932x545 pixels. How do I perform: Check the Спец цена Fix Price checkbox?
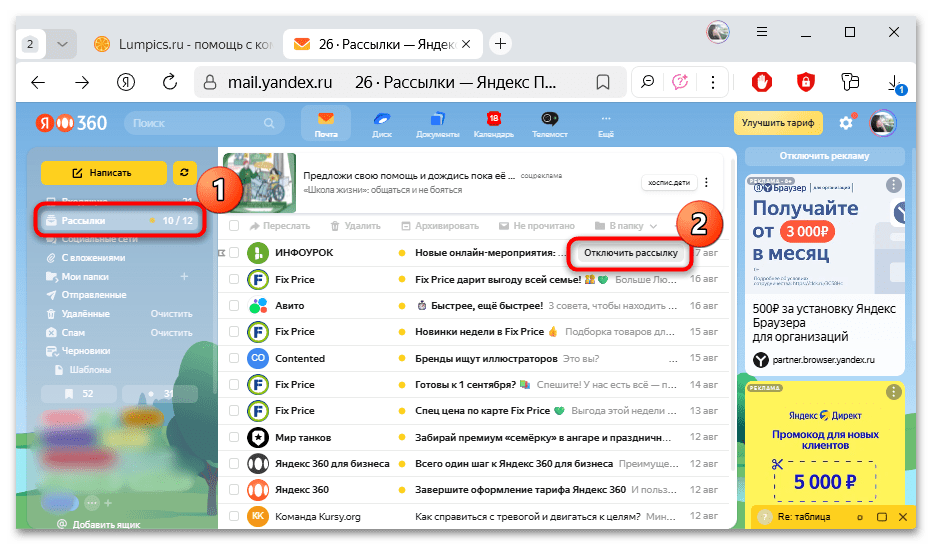(234, 411)
